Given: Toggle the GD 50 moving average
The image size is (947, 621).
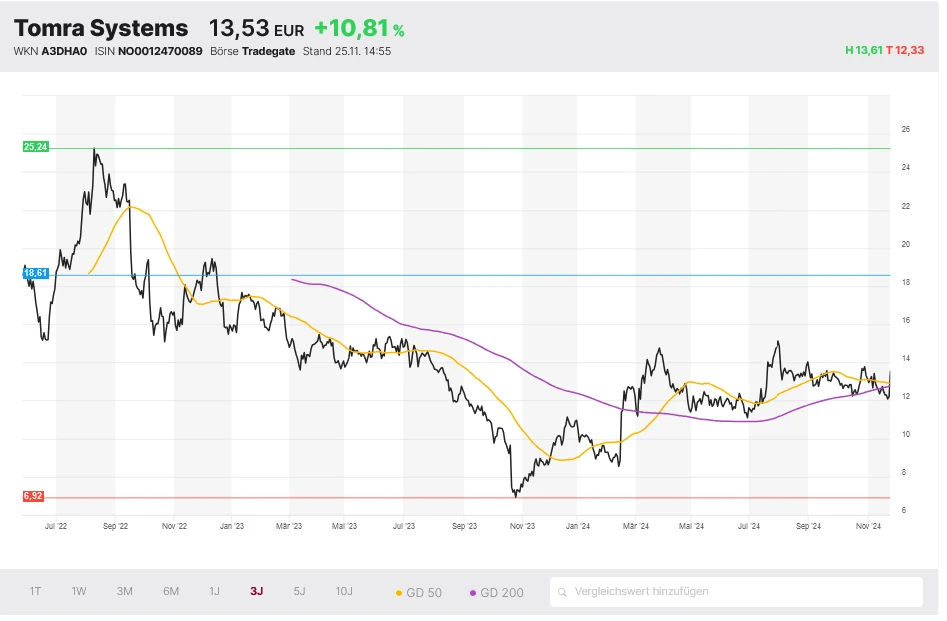Looking at the screenshot, I should point(419,592).
